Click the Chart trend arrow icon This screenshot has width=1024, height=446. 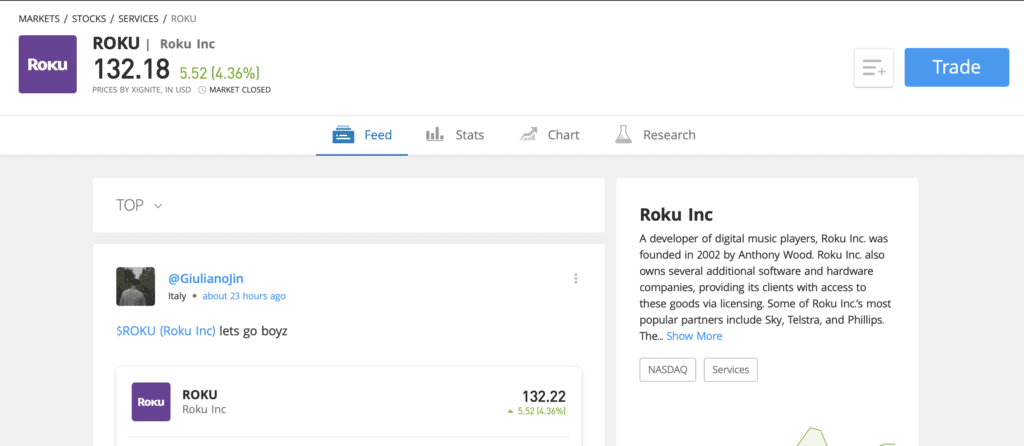528,135
